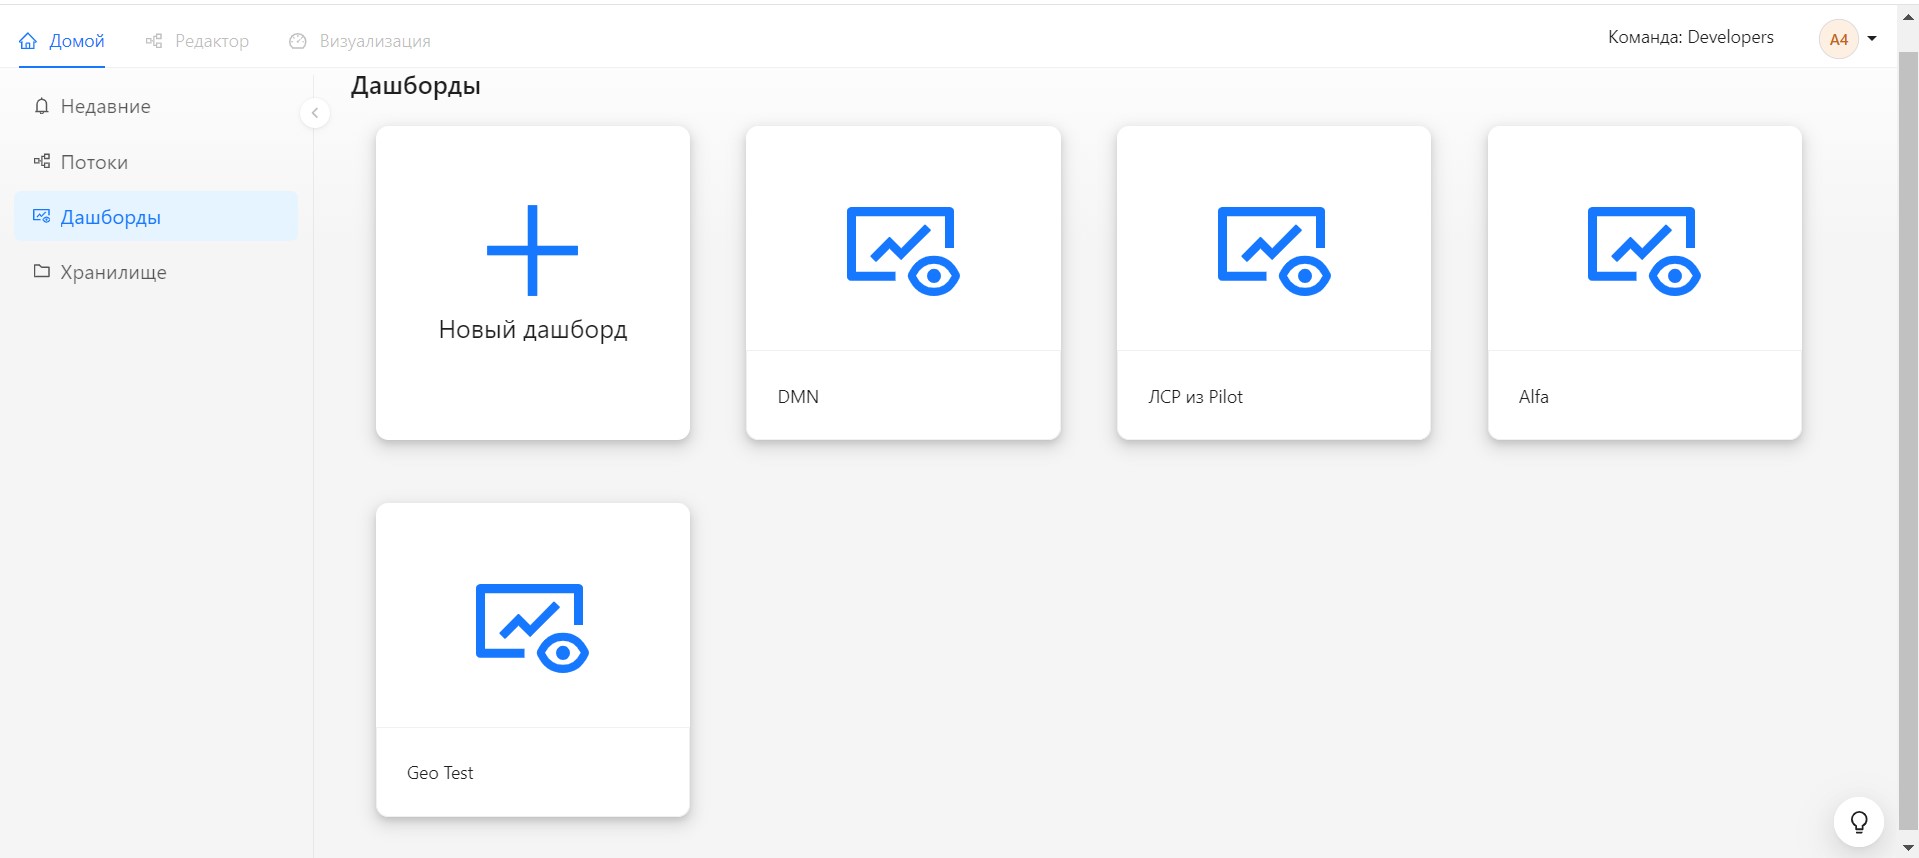
Task: Click the home icon beside Домой
Action: coord(28,41)
